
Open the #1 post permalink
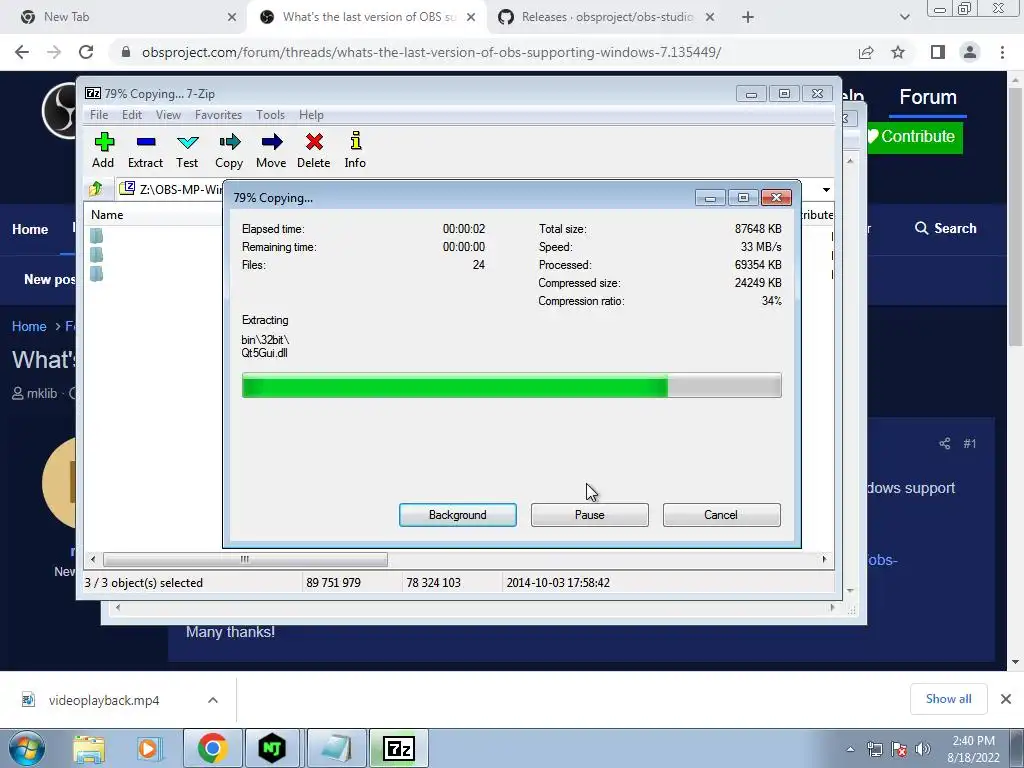(970, 444)
